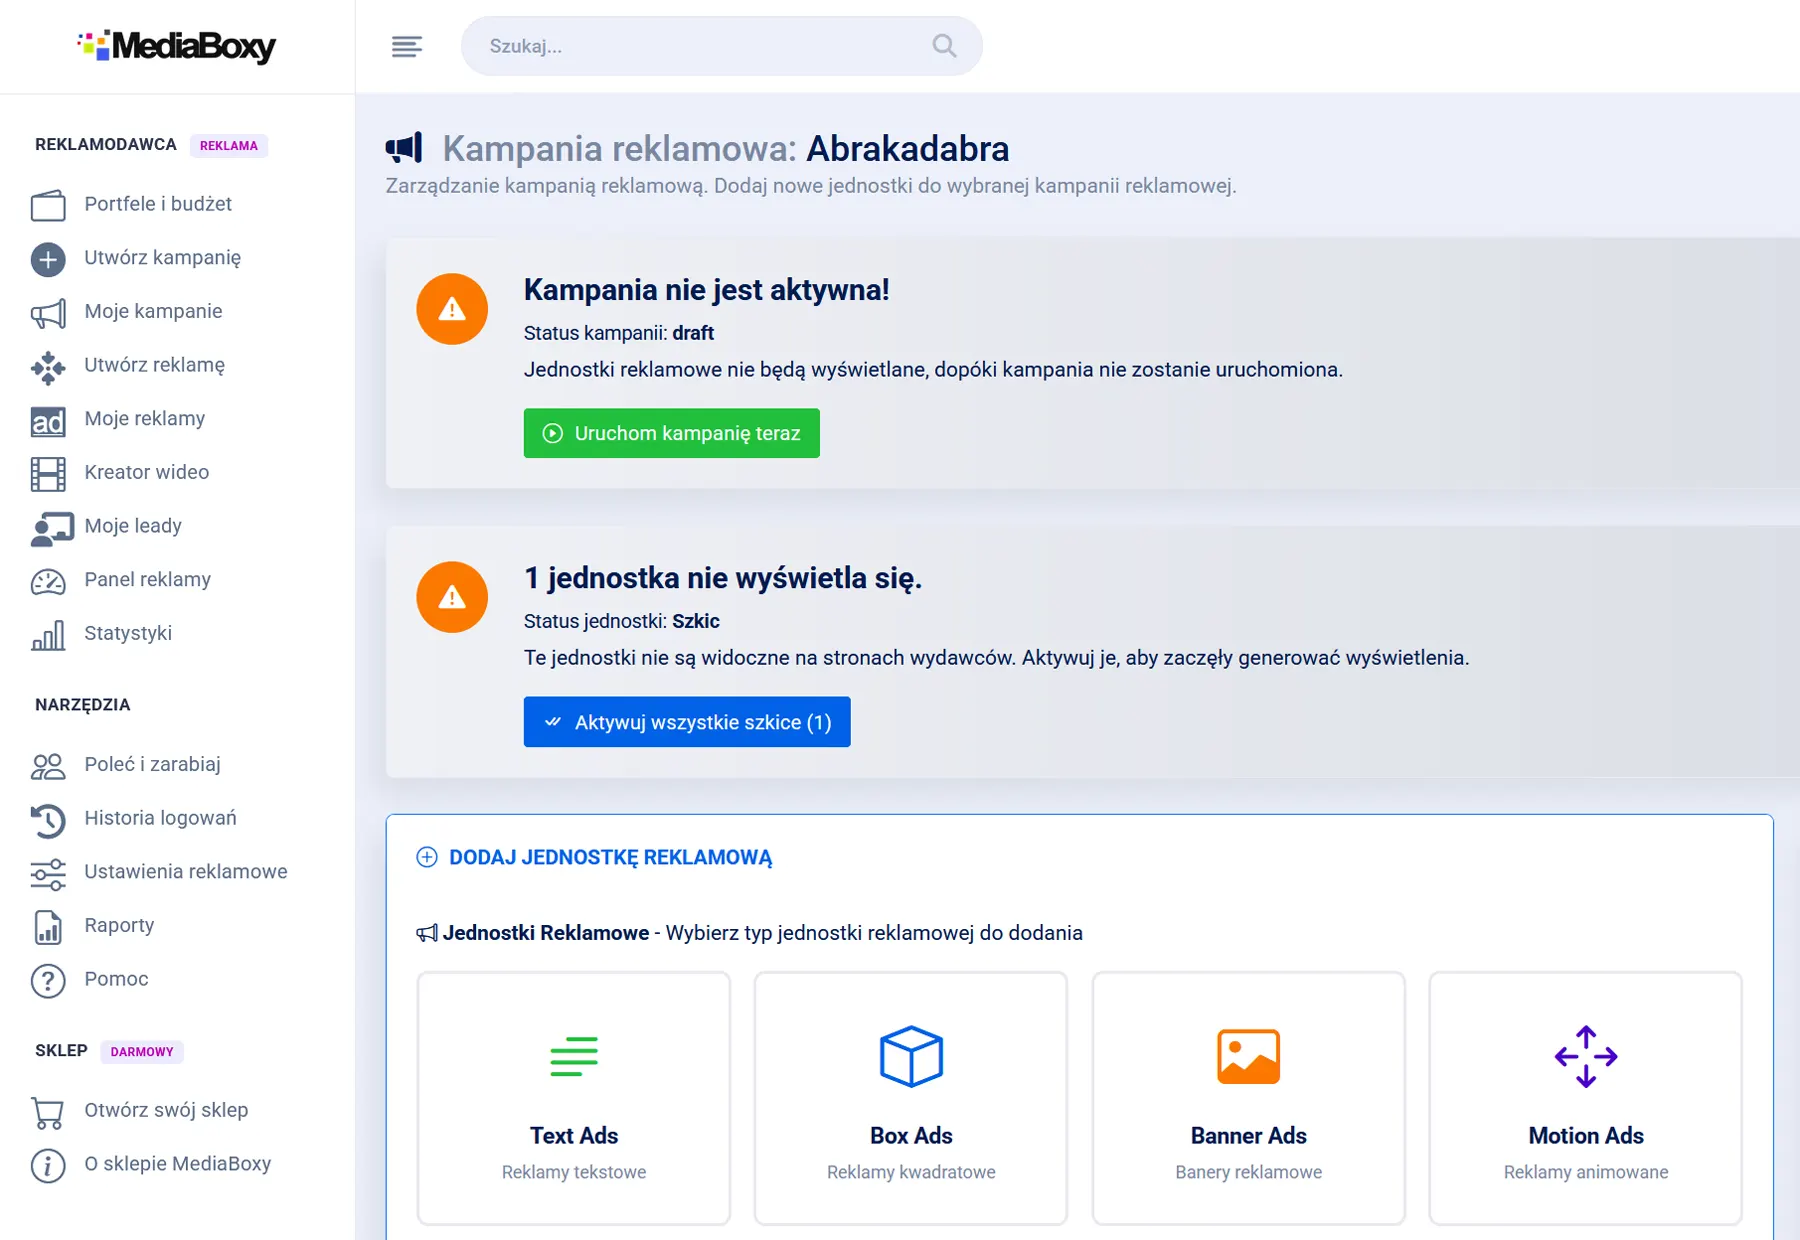Open Historia logowań clock icon
This screenshot has width=1800, height=1240.
click(48, 820)
